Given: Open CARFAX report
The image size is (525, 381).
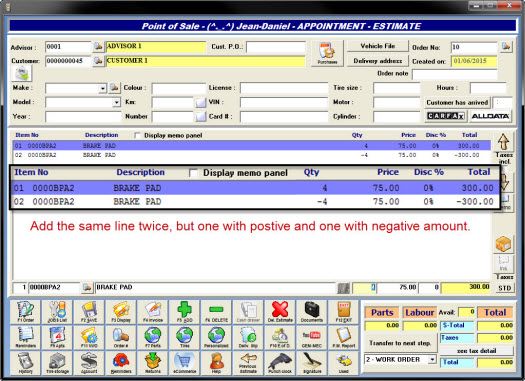Looking at the screenshot, I should [445, 116].
